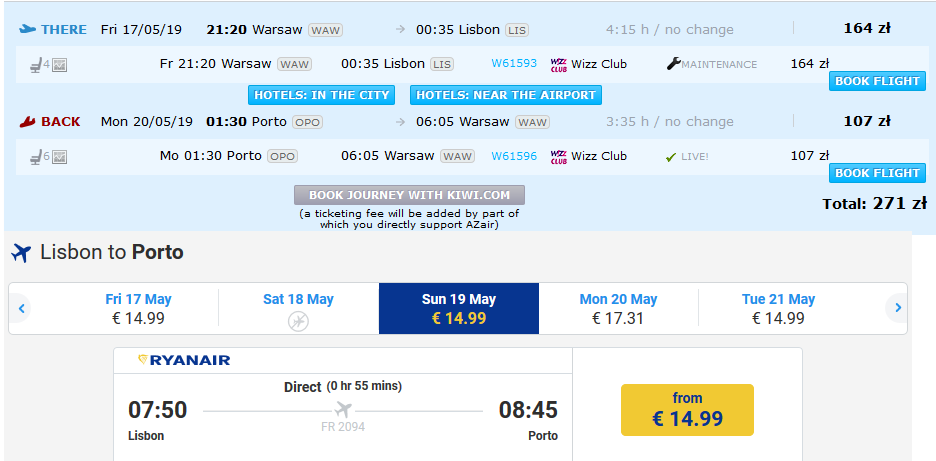Click the green LIVE! checkmark status
This screenshot has height=461, width=936.
click(686, 157)
